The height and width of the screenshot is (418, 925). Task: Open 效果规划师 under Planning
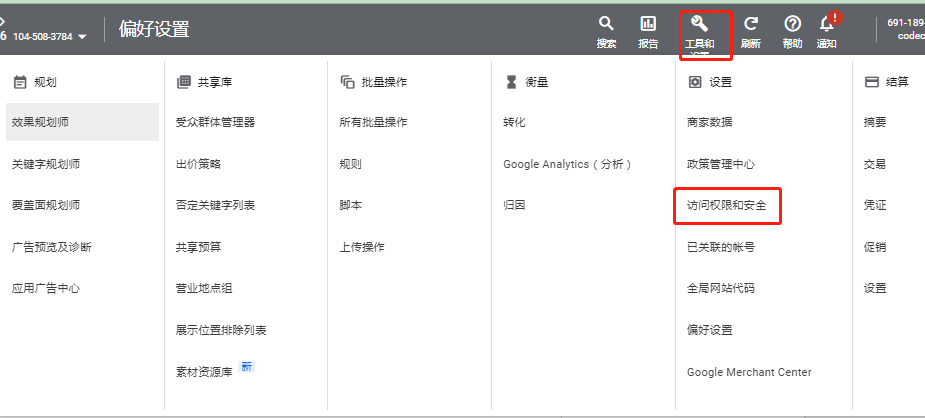click(40, 122)
